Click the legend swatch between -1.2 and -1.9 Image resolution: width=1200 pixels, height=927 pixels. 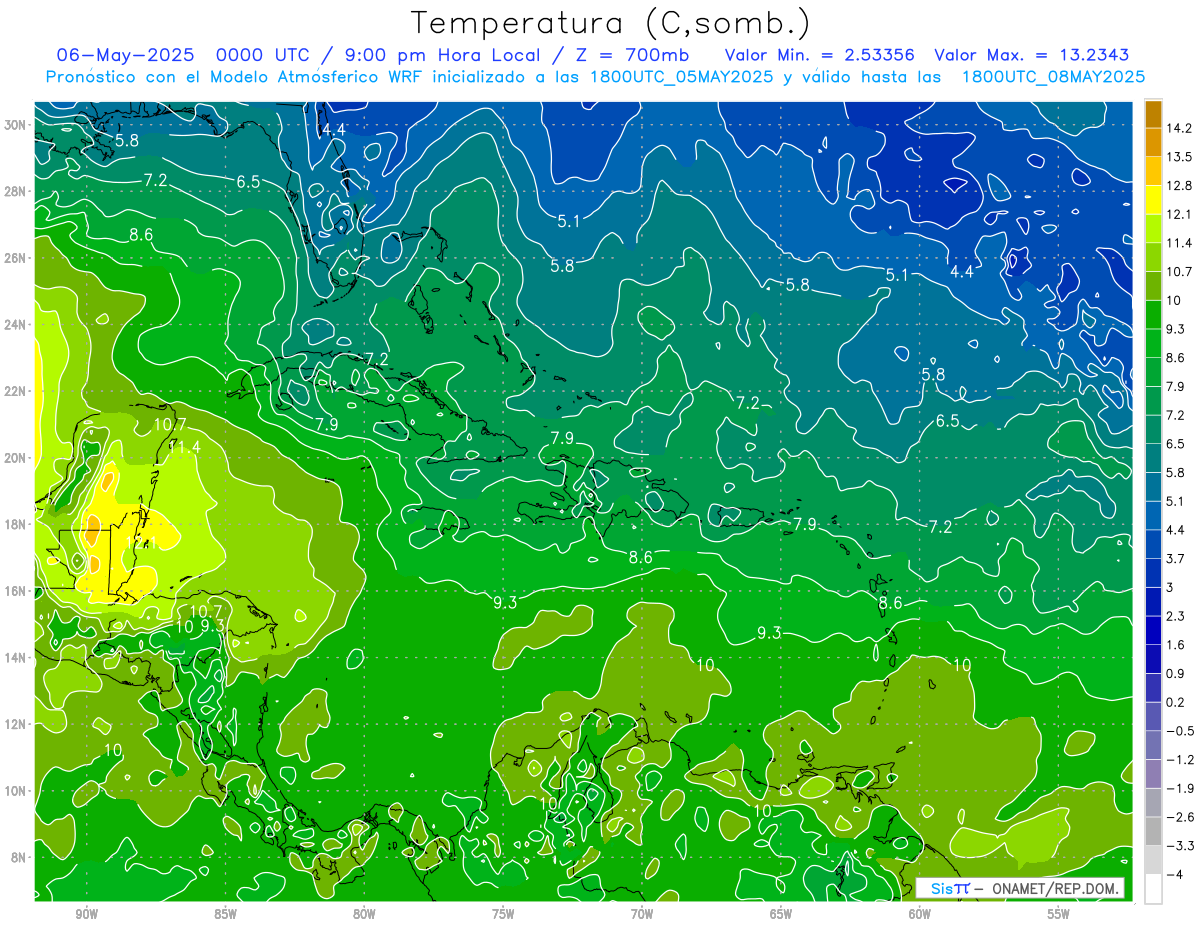(x=1153, y=773)
